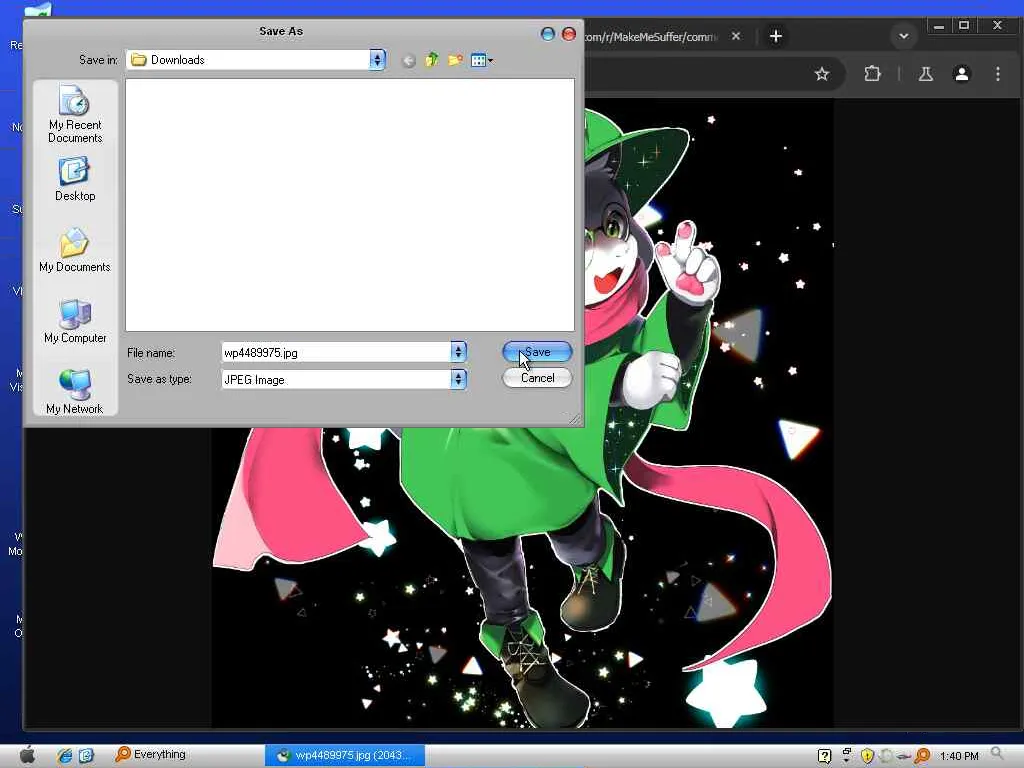Switch to wp4489975.jpg taskbar window
Image resolution: width=1024 pixels, height=768 pixels.
(x=345, y=756)
